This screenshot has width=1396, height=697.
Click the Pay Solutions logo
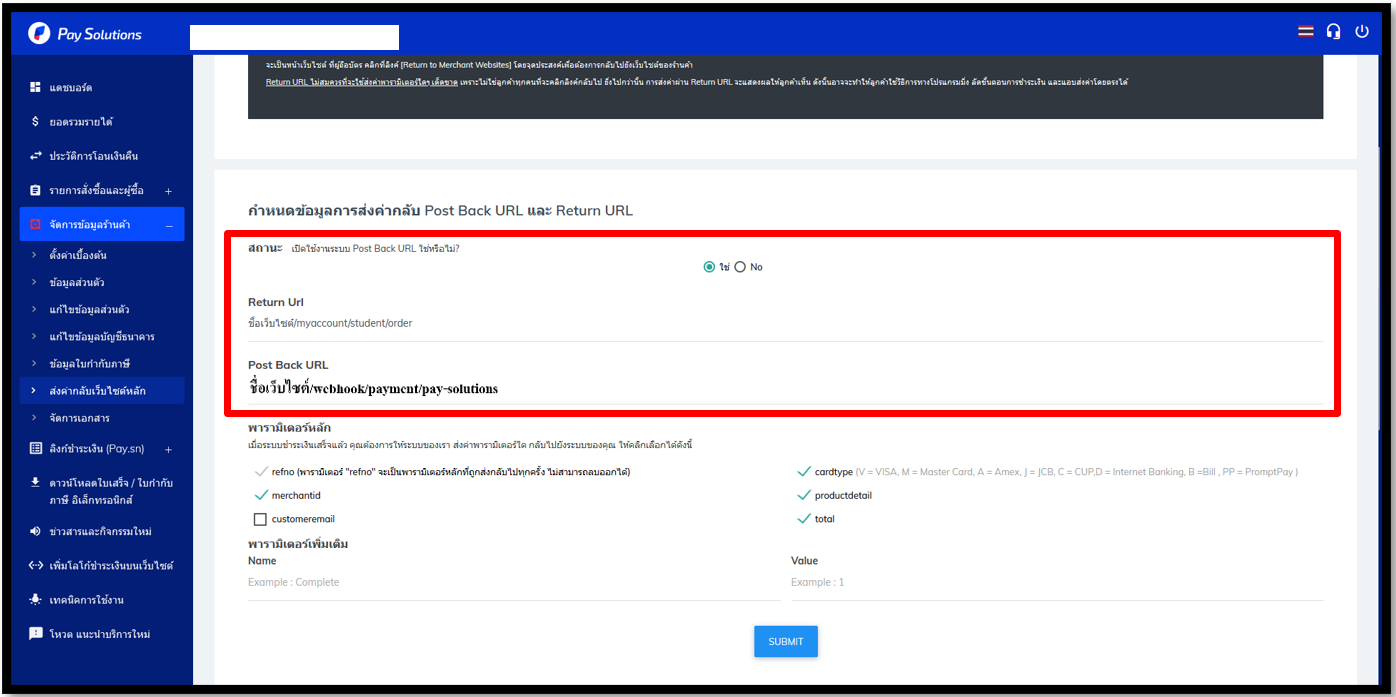pyautogui.click(x=85, y=34)
